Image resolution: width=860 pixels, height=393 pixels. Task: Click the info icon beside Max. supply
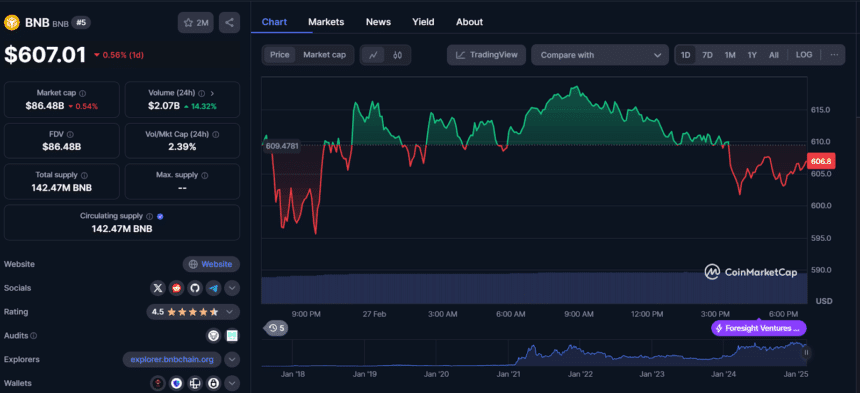[205, 175]
